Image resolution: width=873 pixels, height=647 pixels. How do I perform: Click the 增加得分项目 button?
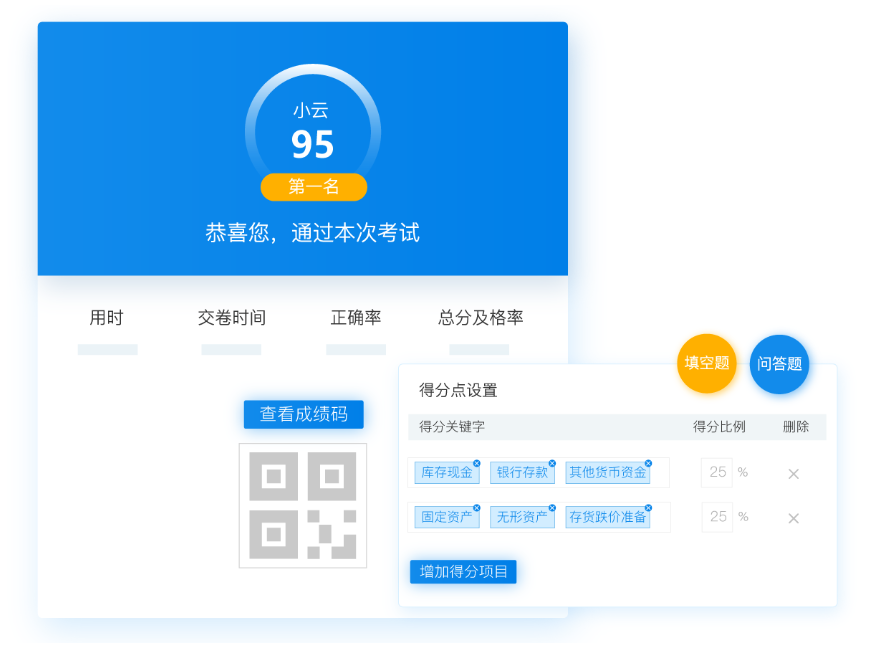pyautogui.click(x=463, y=572)
